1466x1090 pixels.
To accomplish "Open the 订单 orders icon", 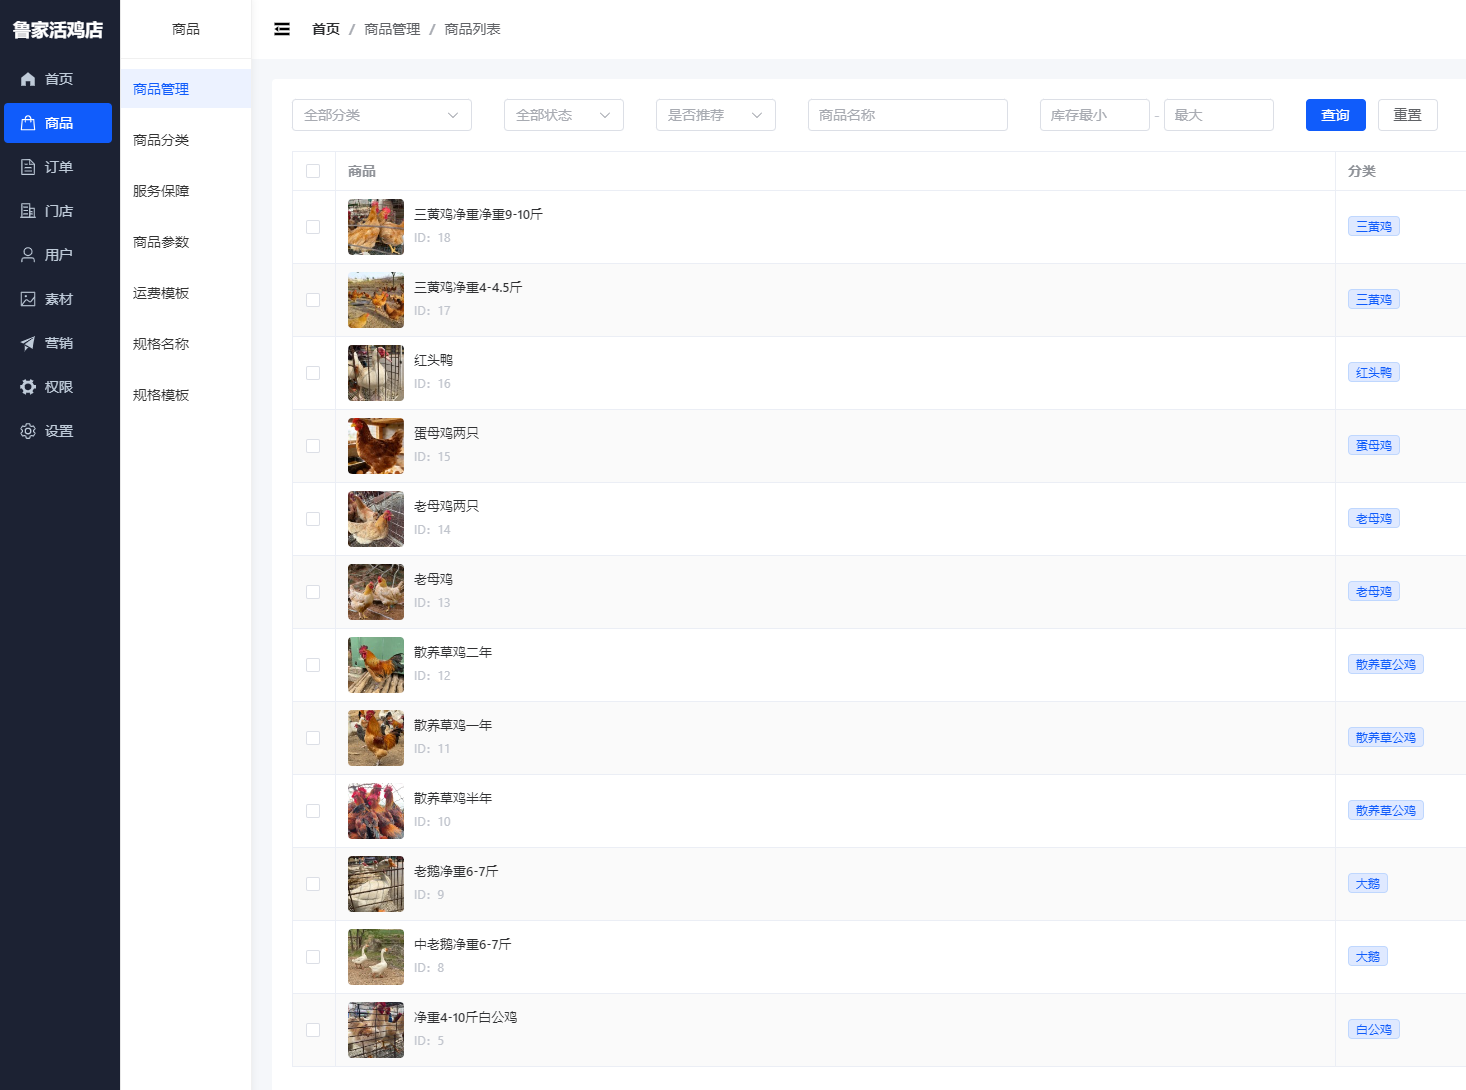I will 28,167.
